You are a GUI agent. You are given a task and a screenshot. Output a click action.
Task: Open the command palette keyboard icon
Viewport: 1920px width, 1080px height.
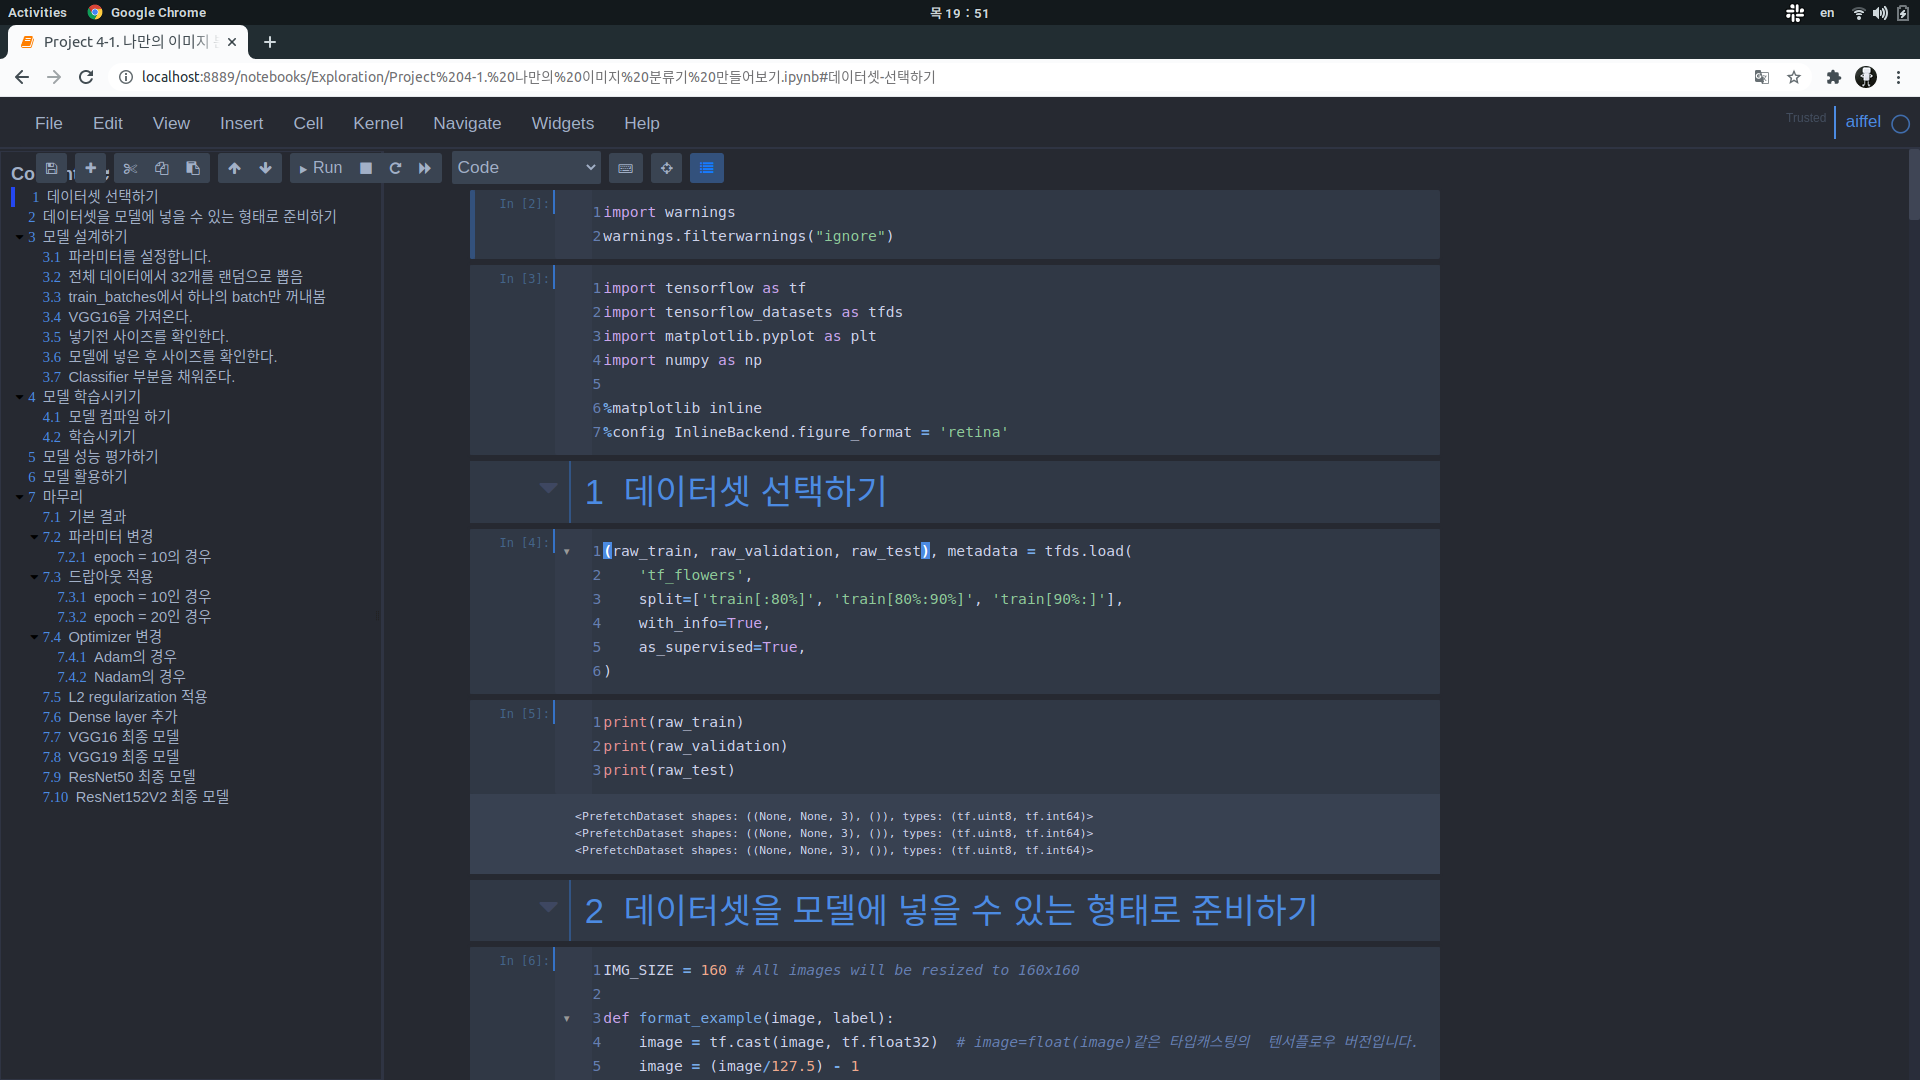click(x=626, y=168)
